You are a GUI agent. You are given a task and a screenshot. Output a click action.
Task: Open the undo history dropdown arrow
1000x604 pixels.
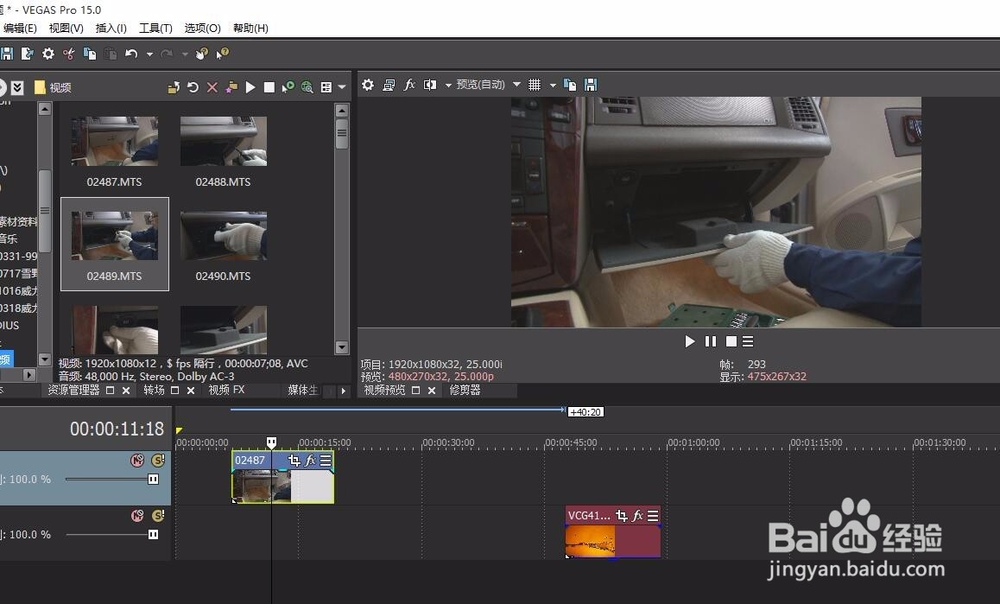[x=150, y=55]
